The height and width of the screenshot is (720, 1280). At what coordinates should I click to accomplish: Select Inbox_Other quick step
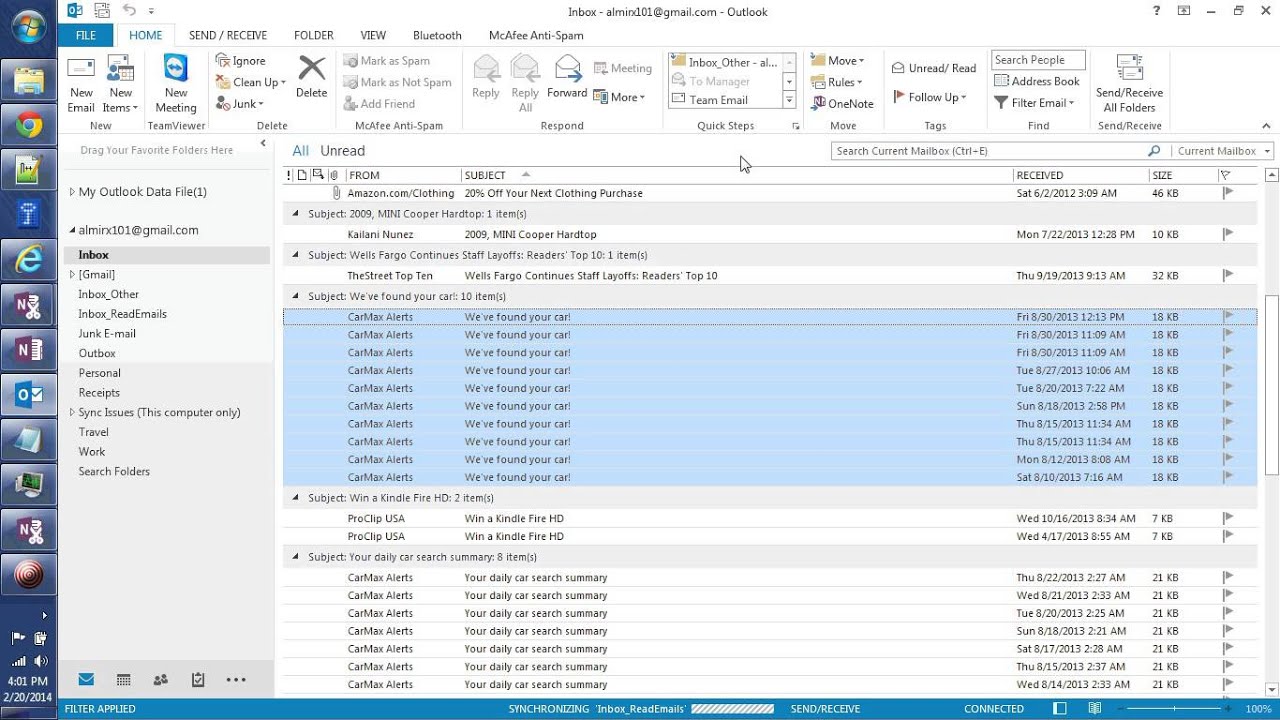pyautogui.click(x=724, y=62)
